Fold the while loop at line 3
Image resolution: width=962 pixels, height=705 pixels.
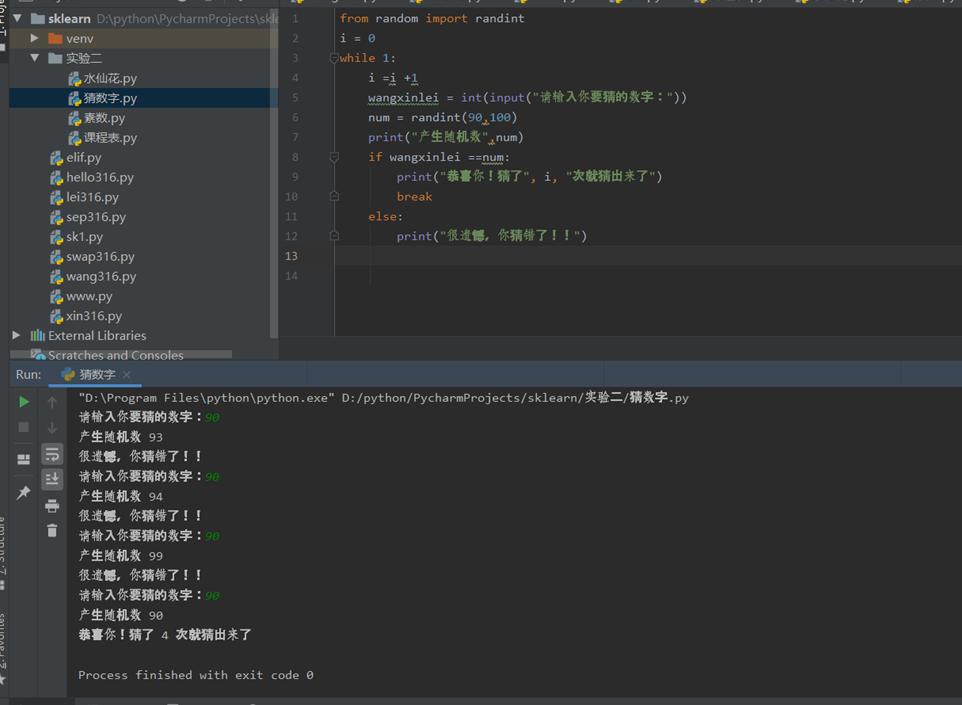point(334,58)
